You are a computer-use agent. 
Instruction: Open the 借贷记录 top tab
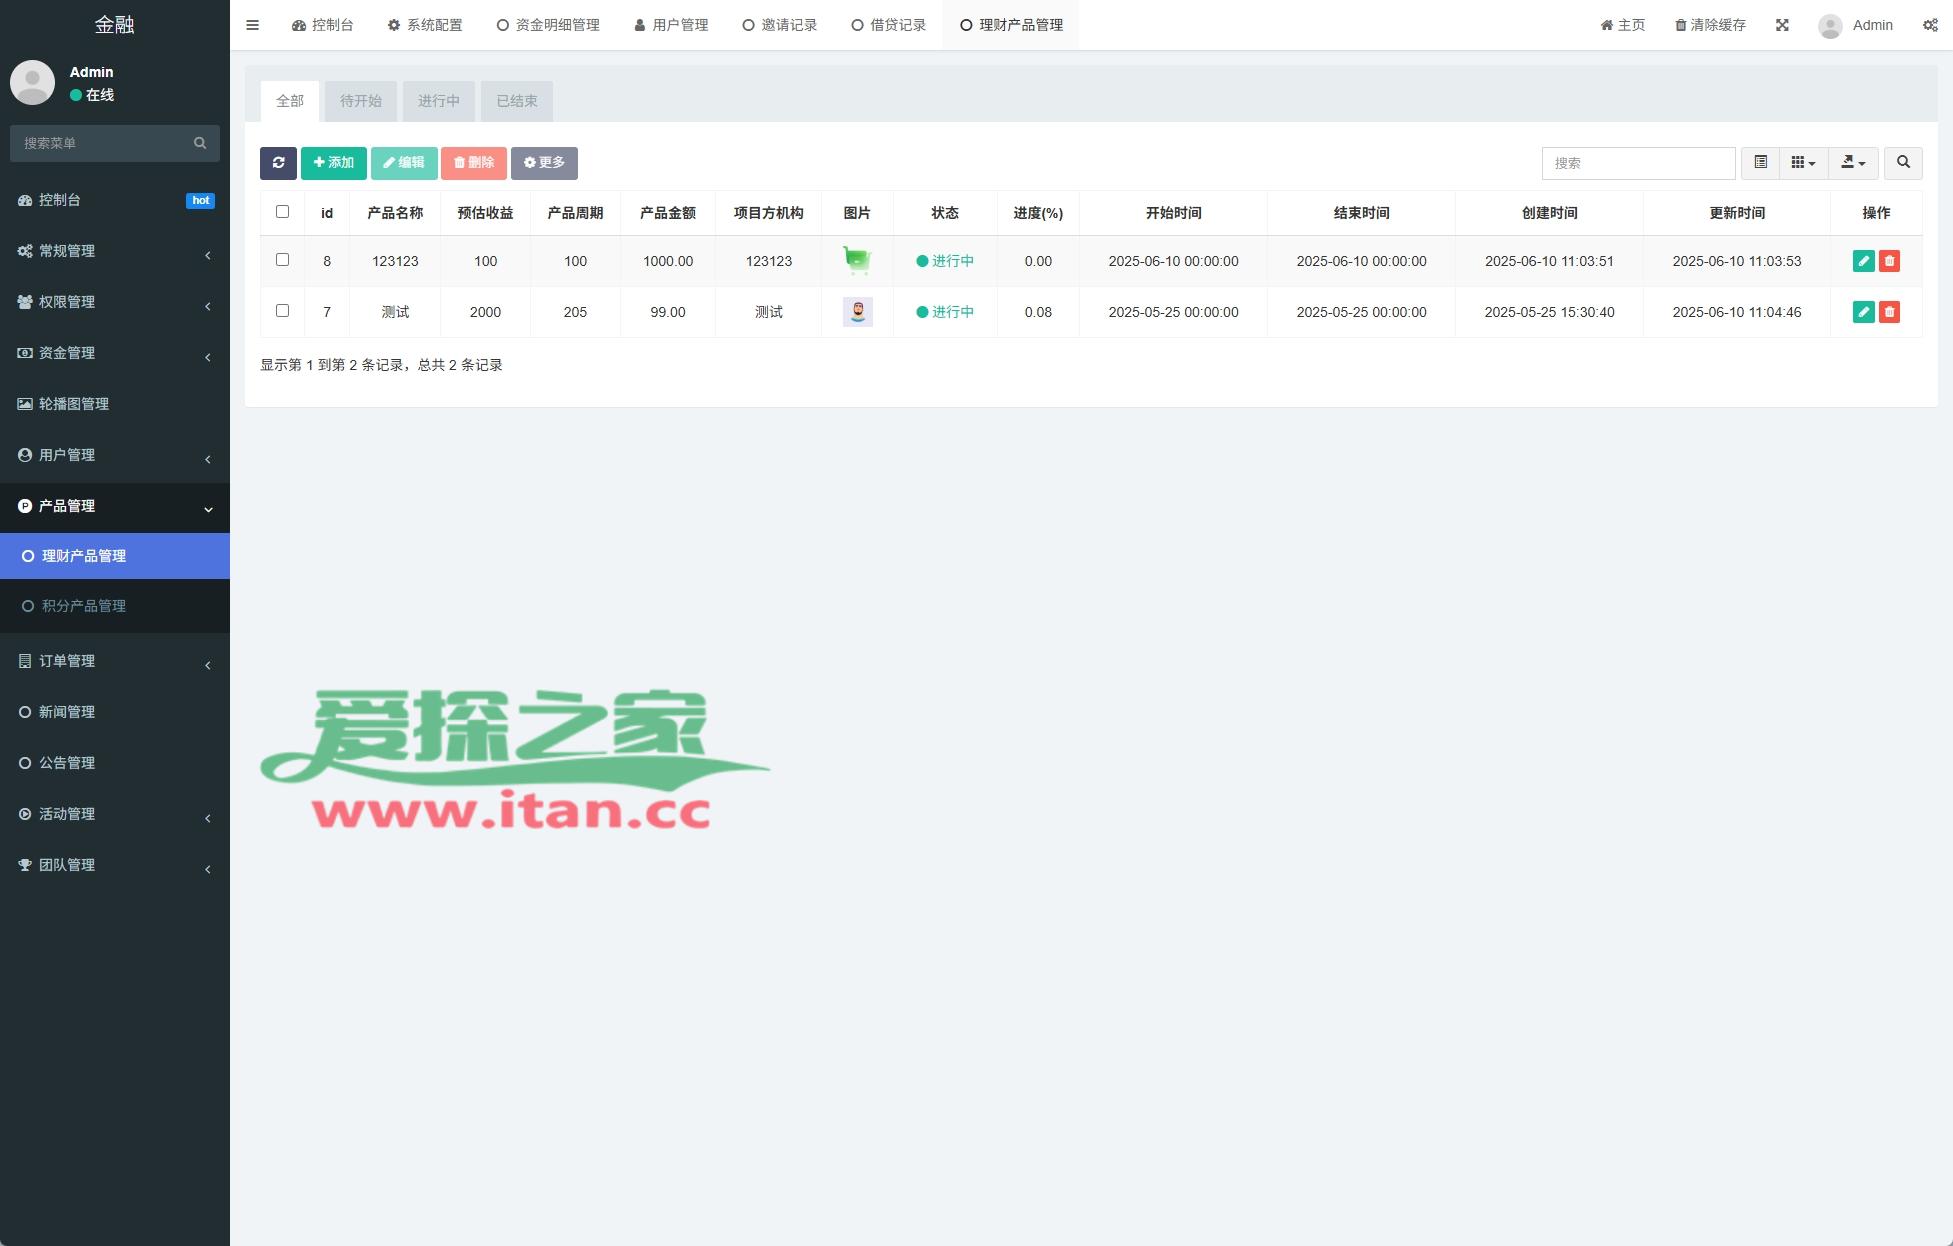point(889,25)
